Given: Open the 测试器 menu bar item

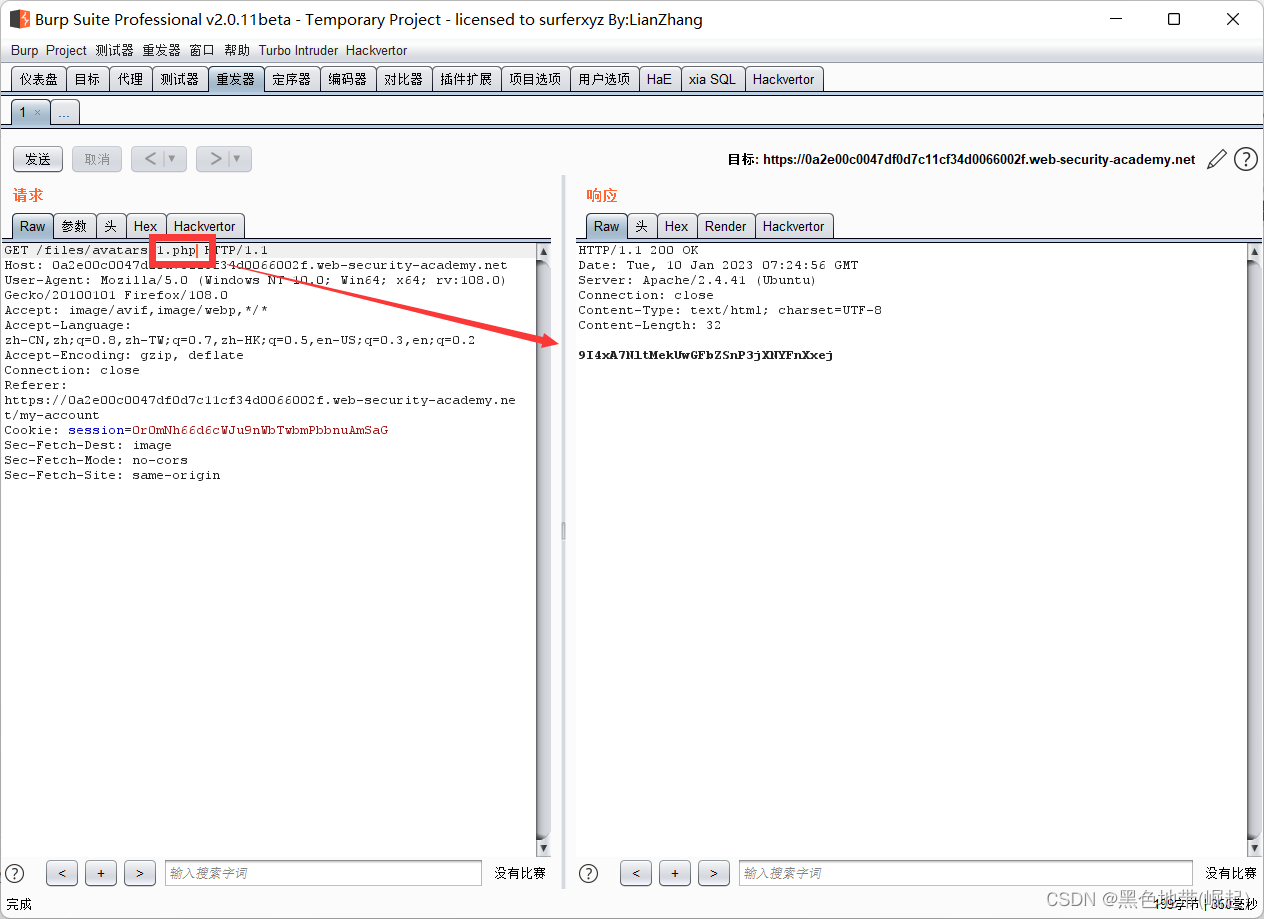Looking at the screenshot, I should [x=114, y=50].
